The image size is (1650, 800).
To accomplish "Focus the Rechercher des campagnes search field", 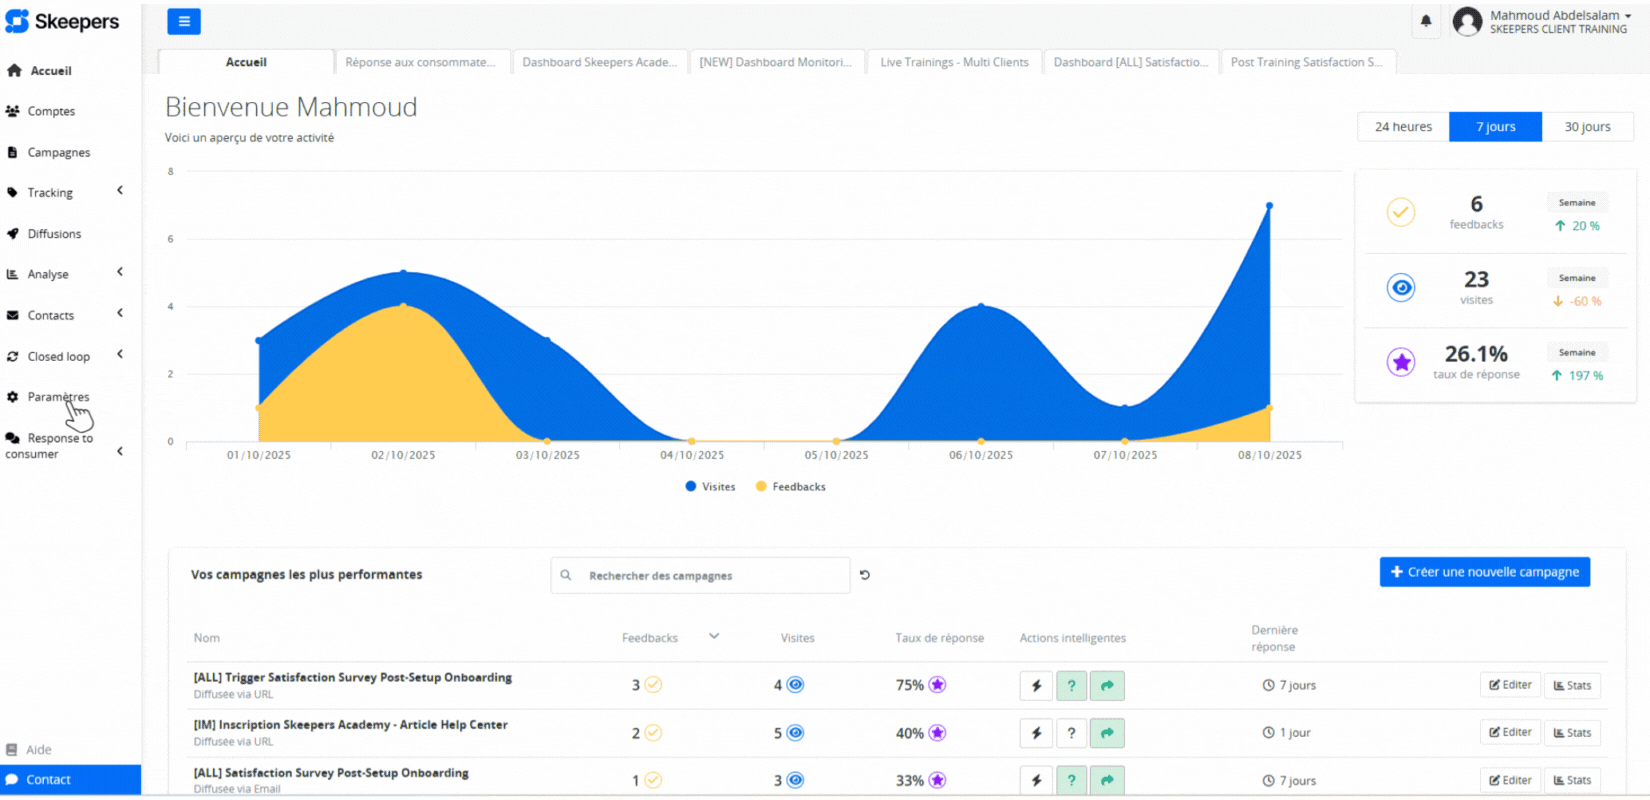I will (x=710, y=576).
